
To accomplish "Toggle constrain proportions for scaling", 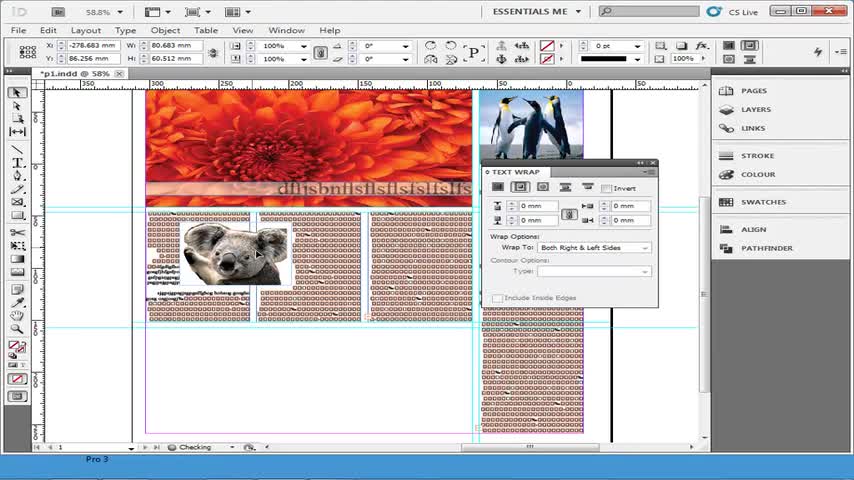I will tap(320, 52).
